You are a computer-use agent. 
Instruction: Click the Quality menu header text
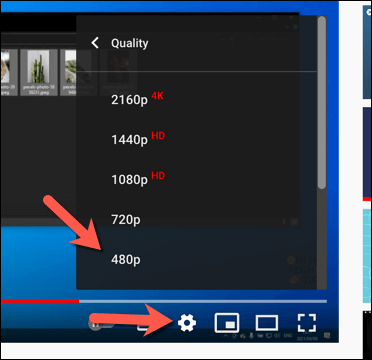(x=130, y=43)
